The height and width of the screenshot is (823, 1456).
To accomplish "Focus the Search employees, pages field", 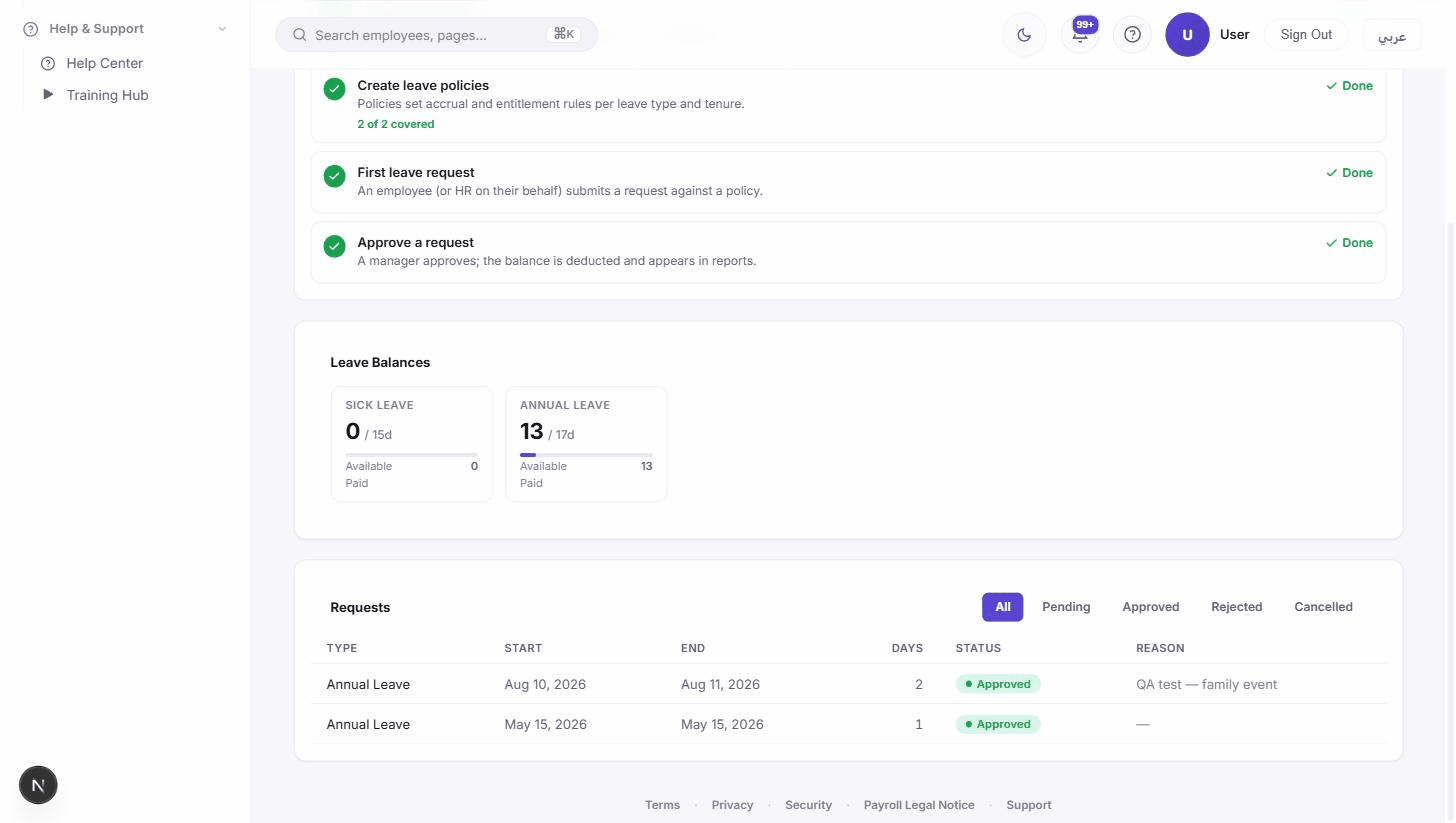I will [x=436, y=35].
